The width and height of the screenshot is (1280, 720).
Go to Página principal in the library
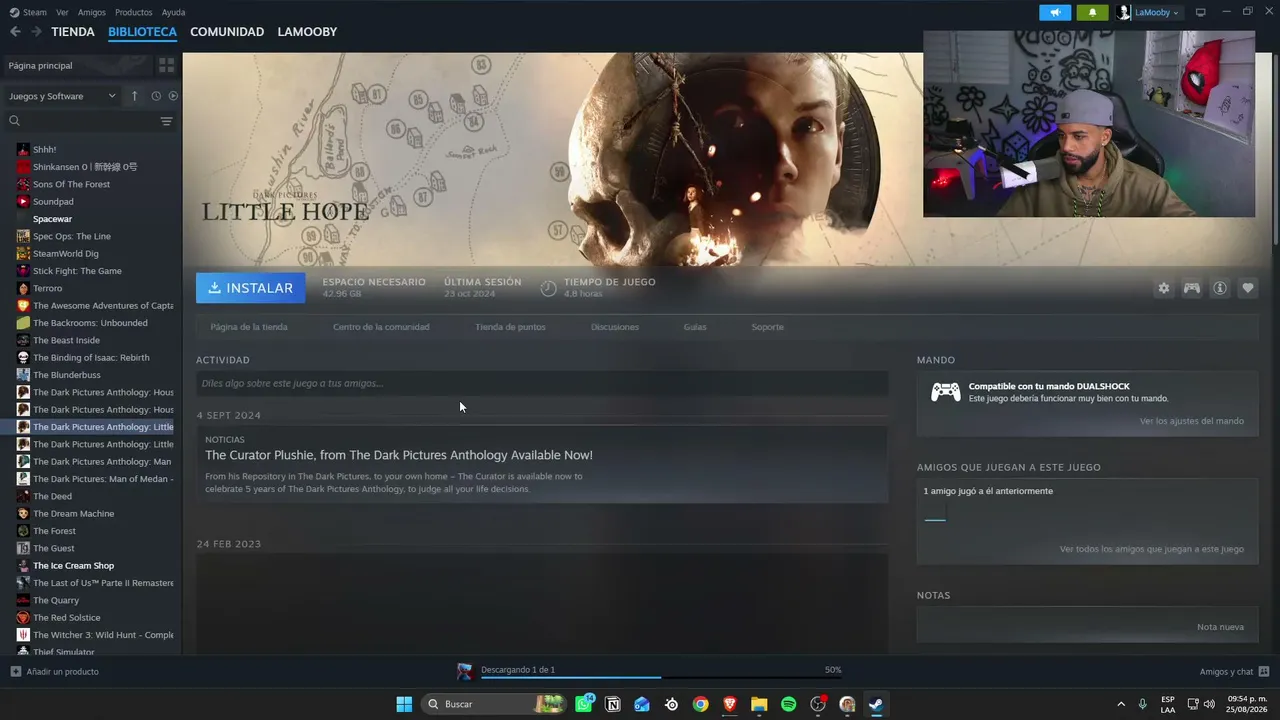[76, 65]
